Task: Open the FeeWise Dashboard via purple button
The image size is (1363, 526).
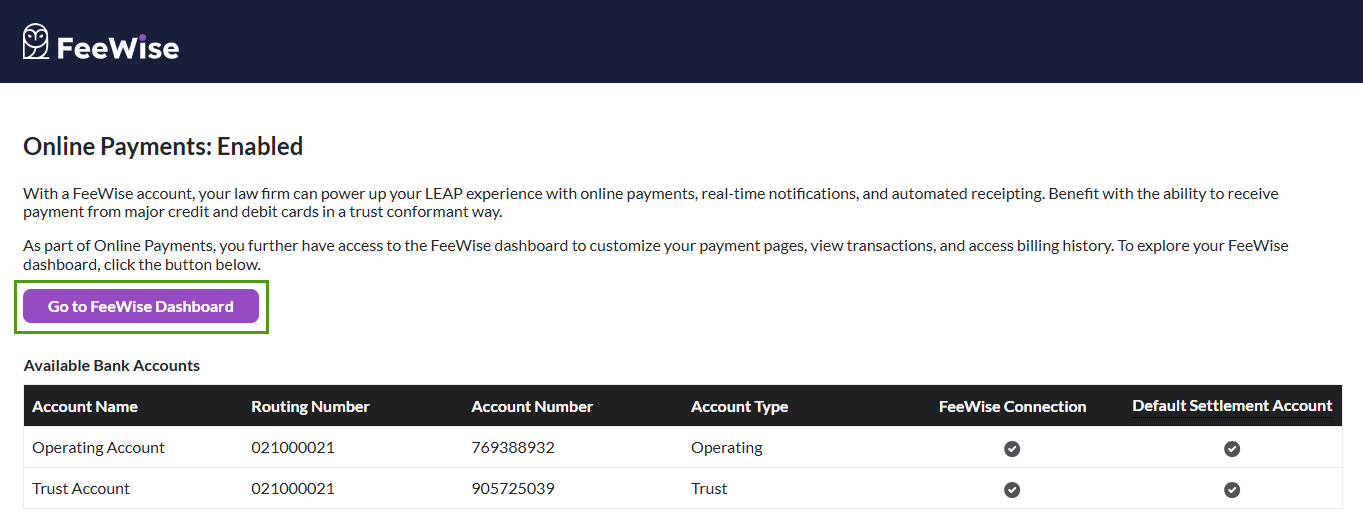Action: click(141, 307)
